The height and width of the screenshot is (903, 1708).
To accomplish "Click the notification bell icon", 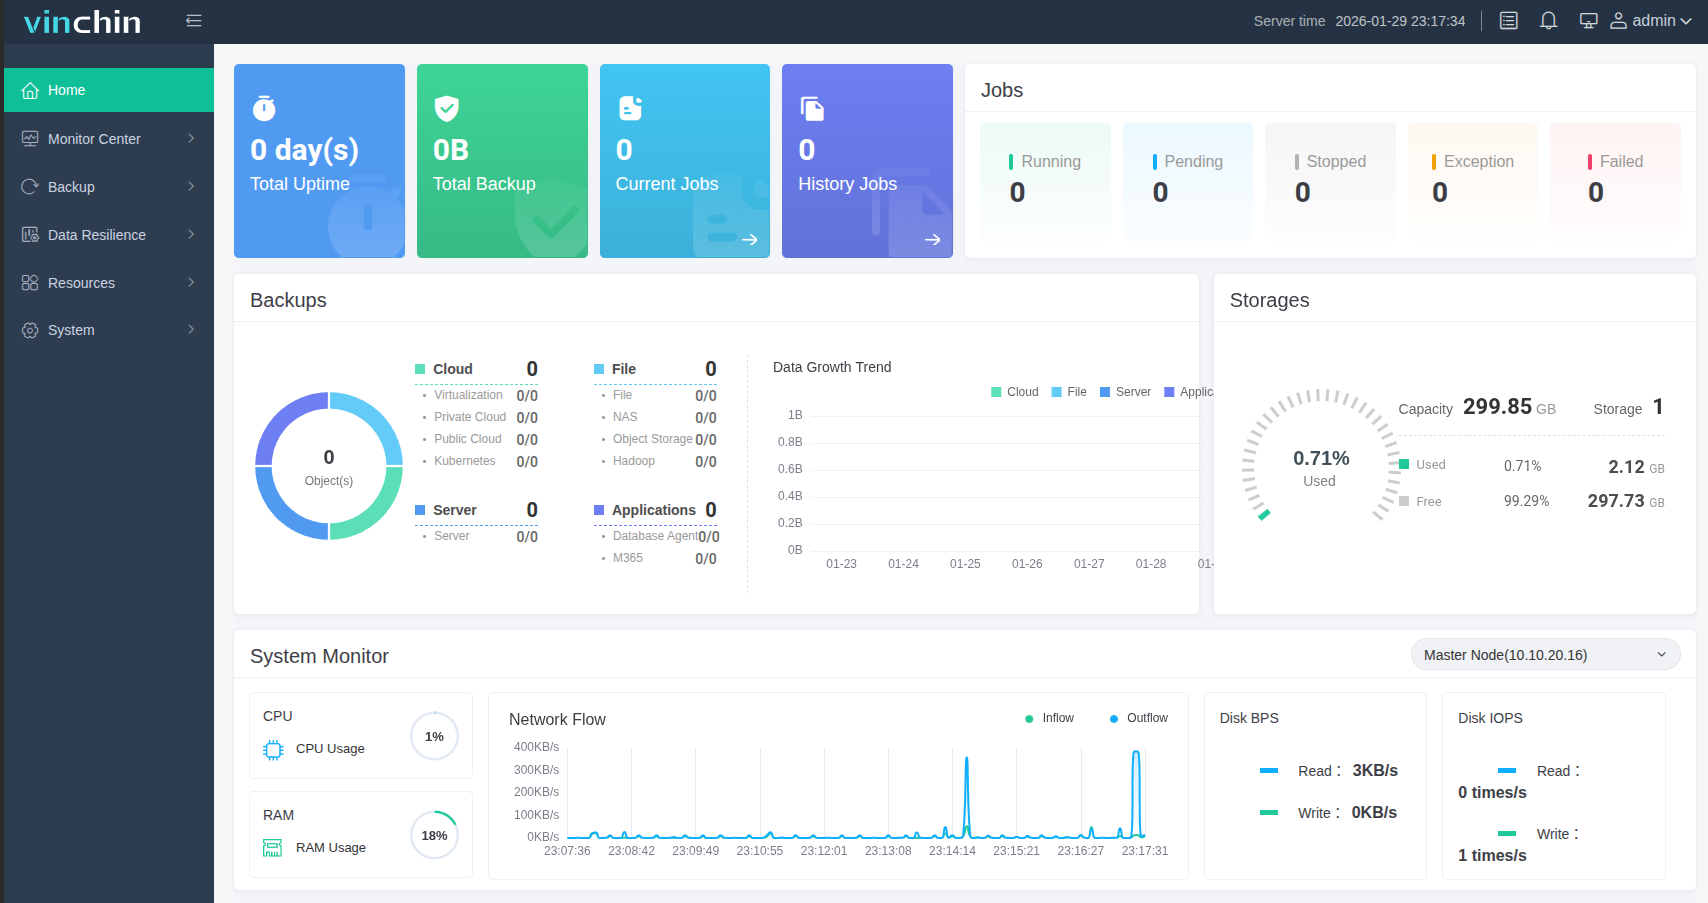I will pos(1548,21).
